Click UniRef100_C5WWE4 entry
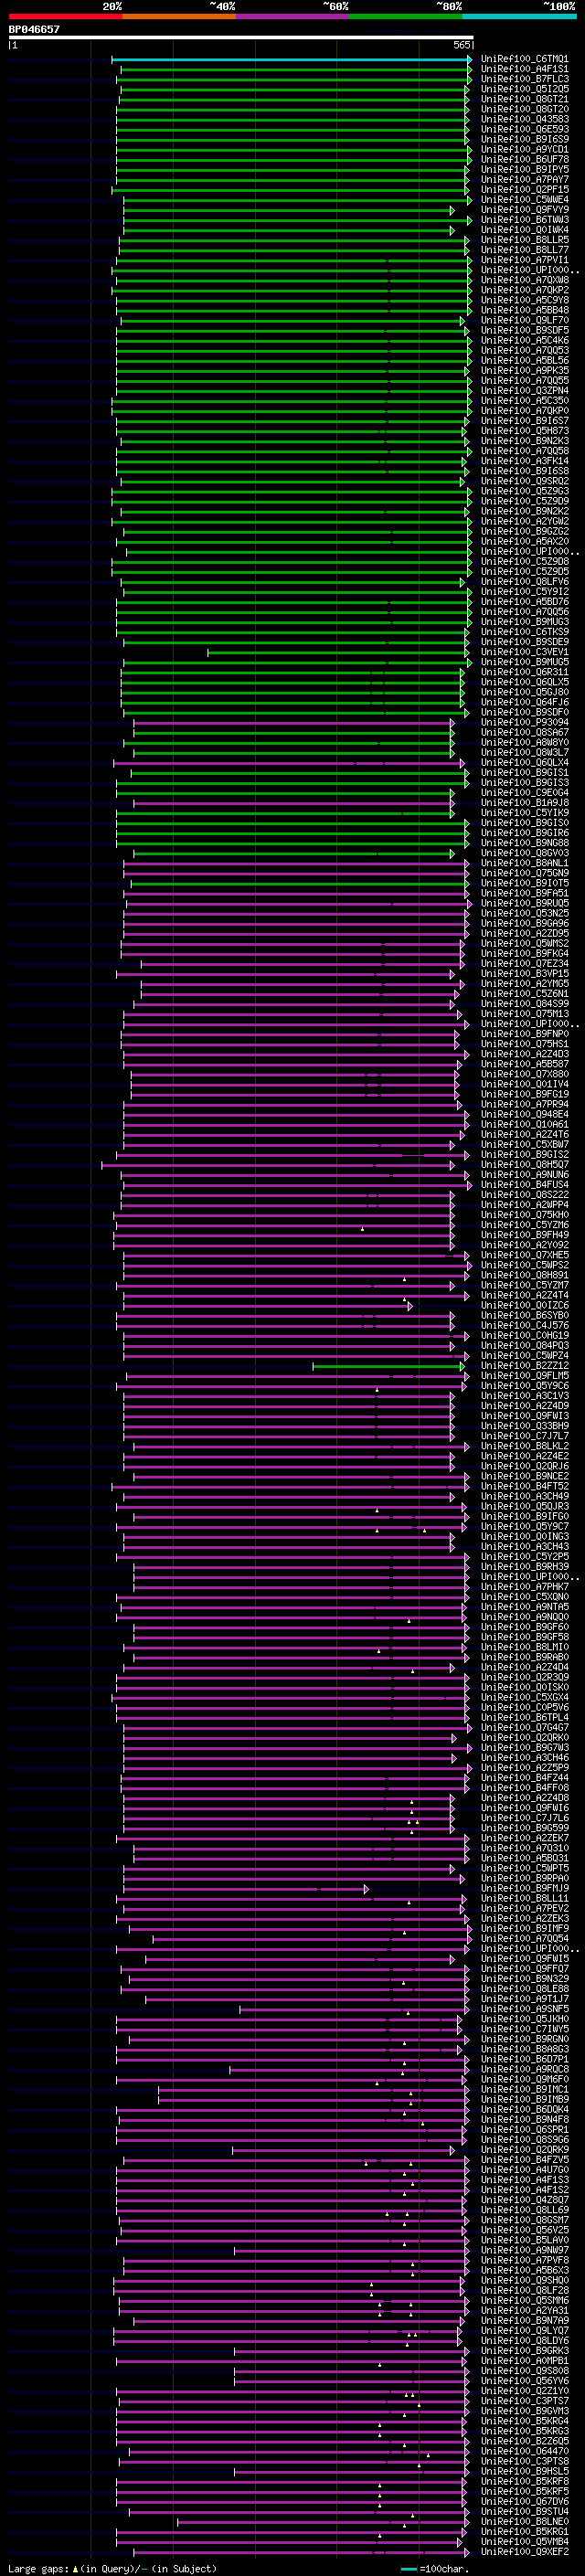 click(x=525, y=200)
